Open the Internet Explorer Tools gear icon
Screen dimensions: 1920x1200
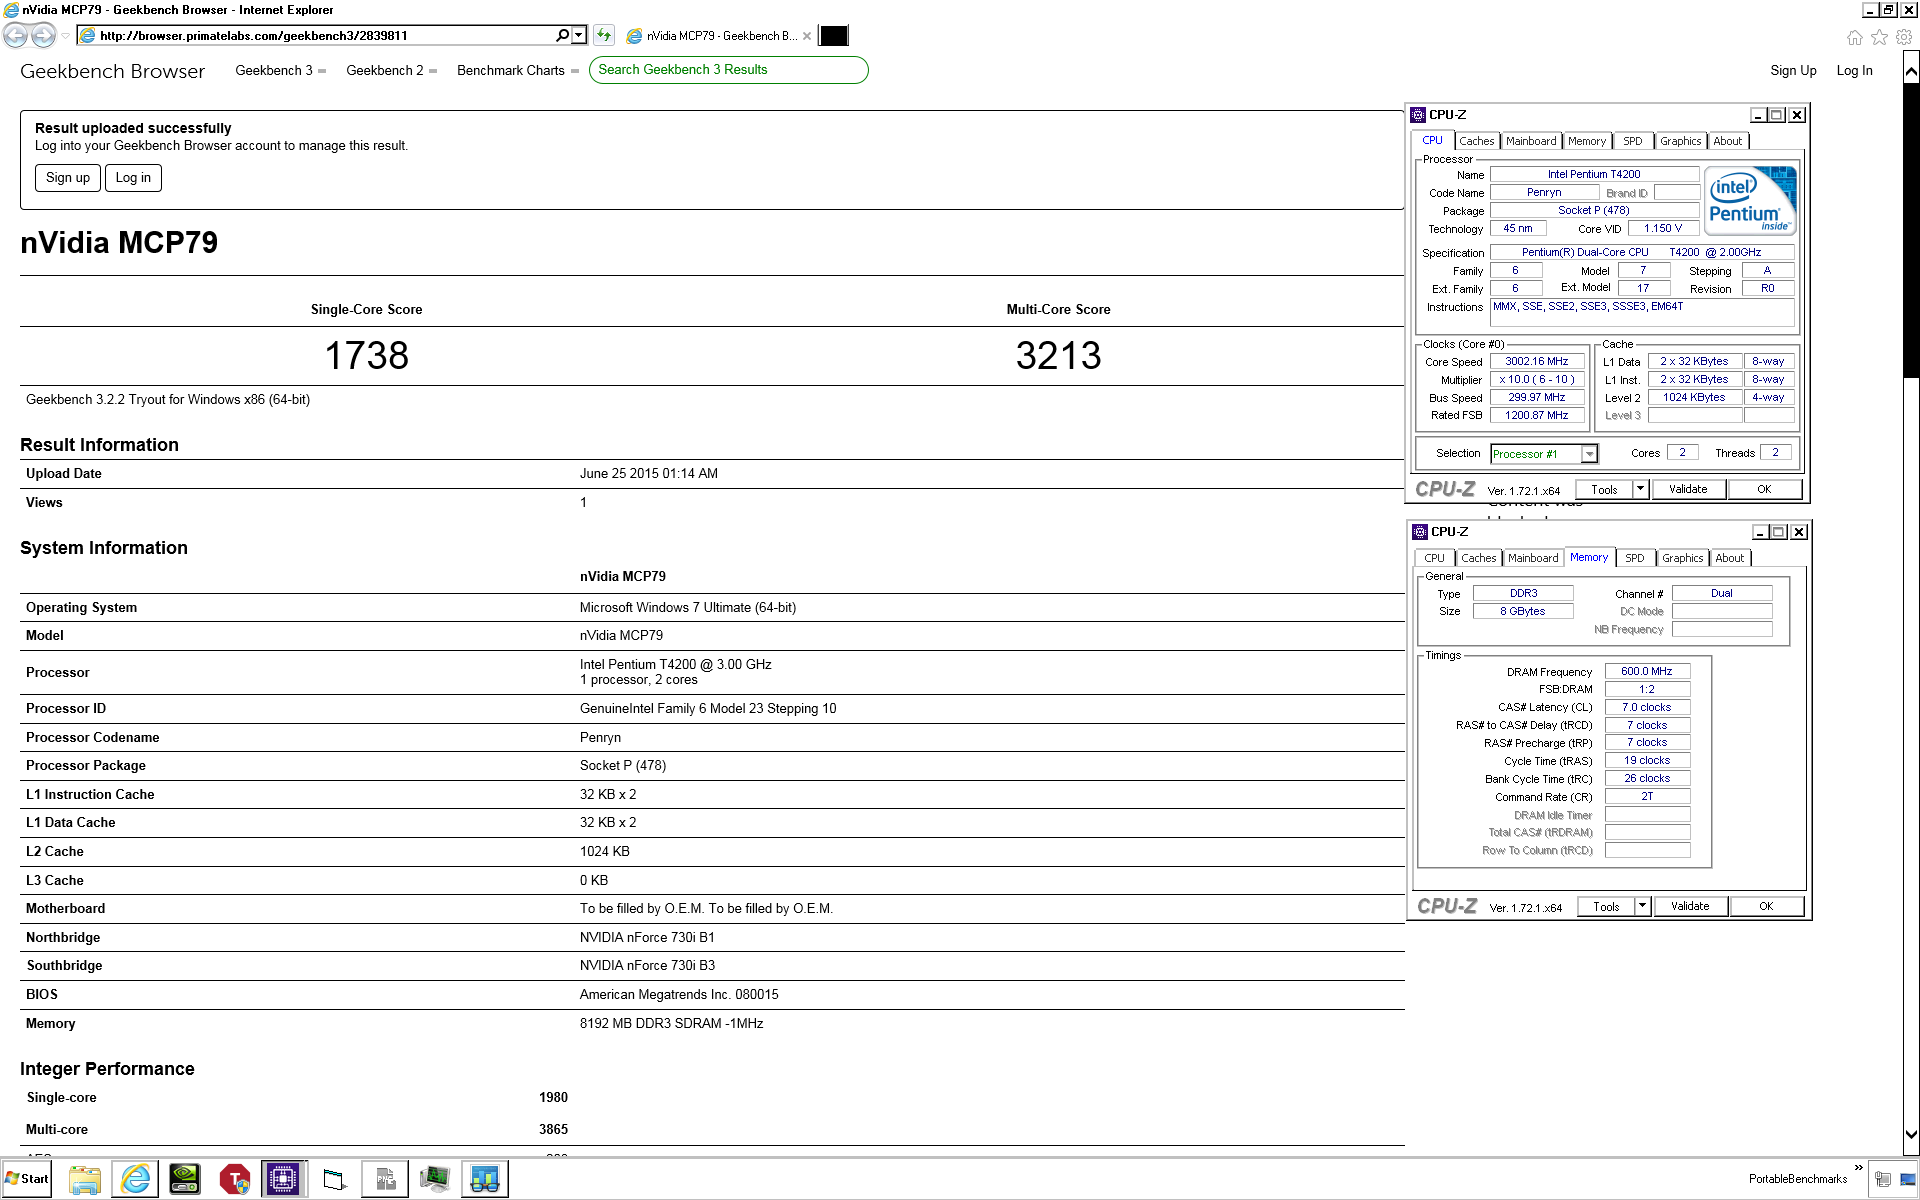pyautogui.click(x=1904, y=37)
